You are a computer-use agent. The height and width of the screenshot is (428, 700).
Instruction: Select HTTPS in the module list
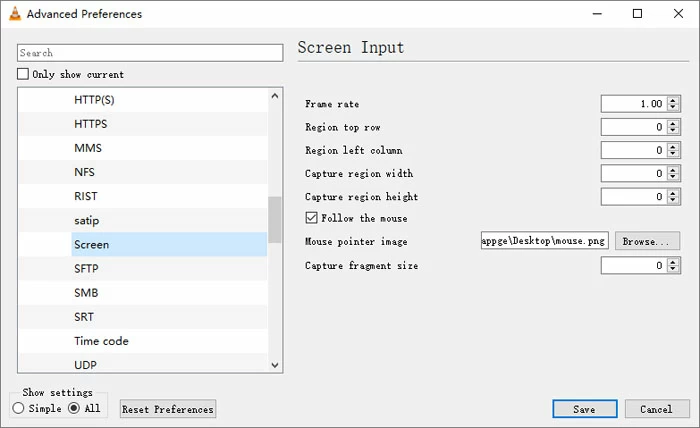[x=91, y=124]
